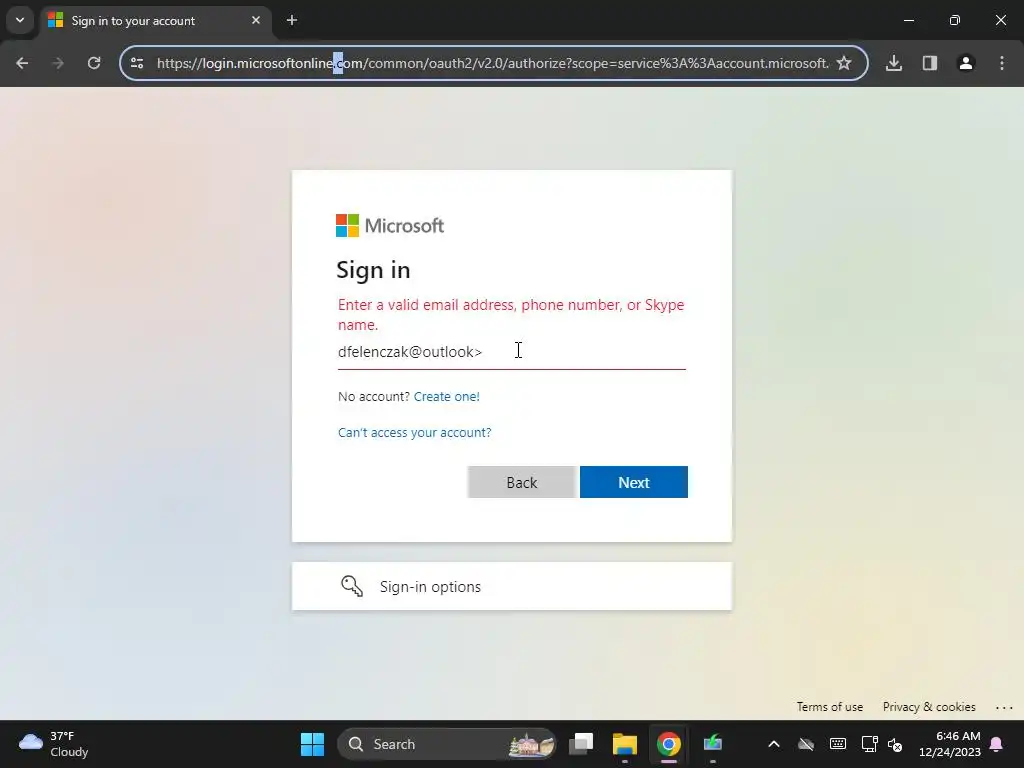Open Task View from the taskbar

tap(581, 744)
